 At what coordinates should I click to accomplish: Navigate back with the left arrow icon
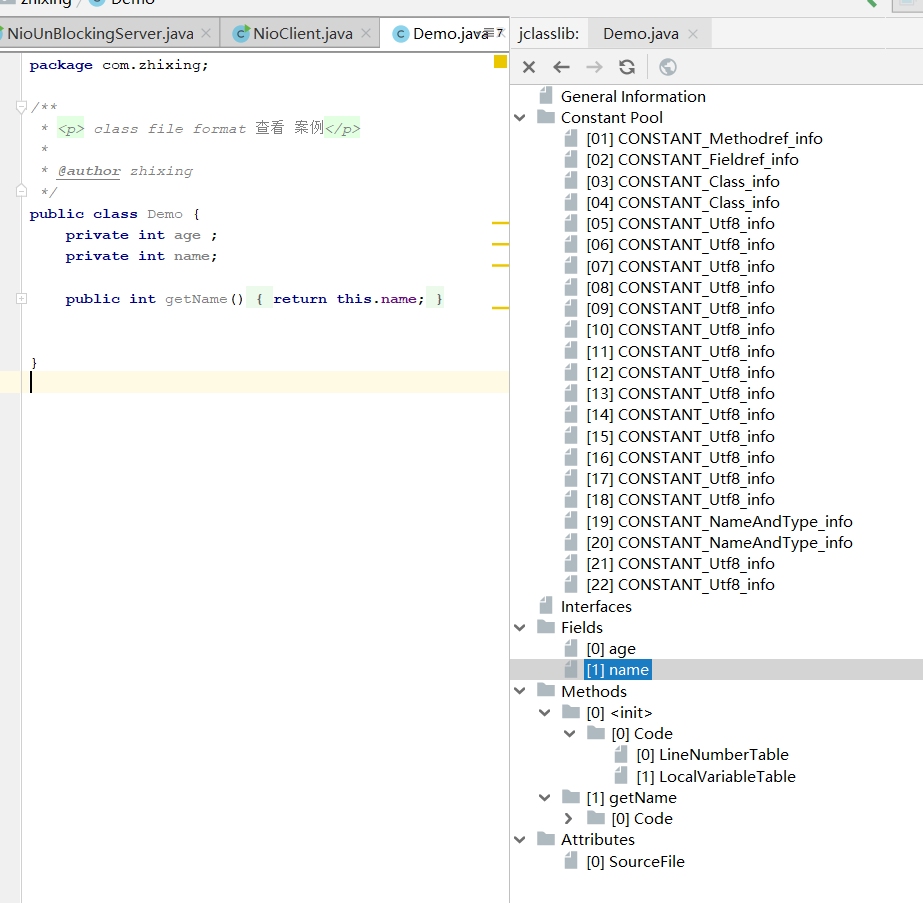tap(562, 67)
